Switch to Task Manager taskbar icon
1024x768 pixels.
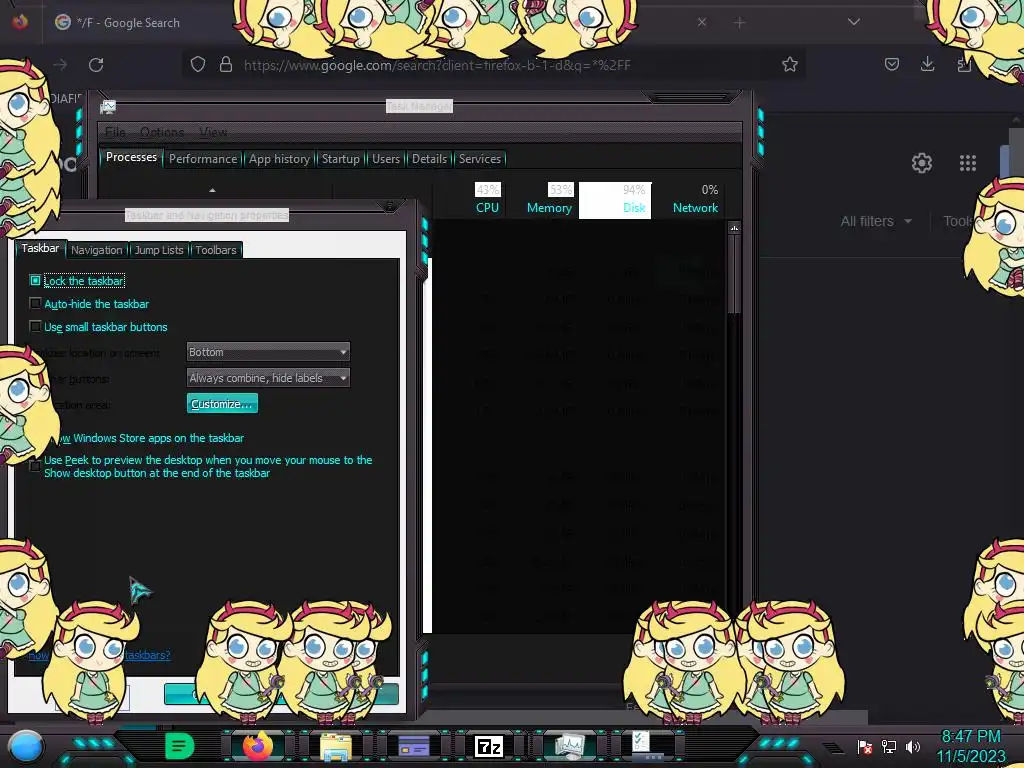569,746
